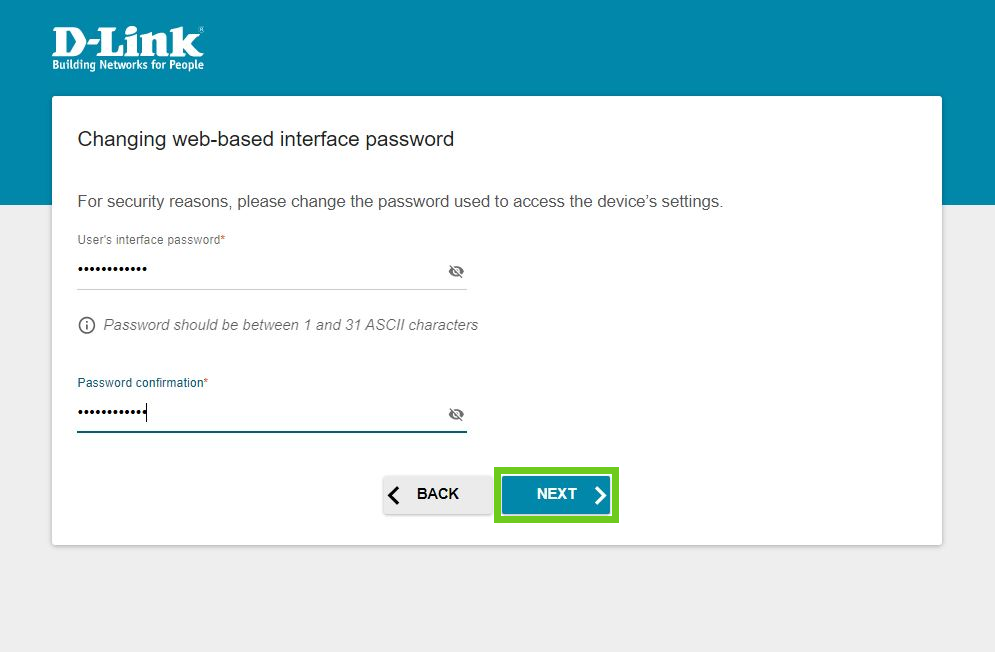Show the user's interface password
Screen dimensions: 995x652
point(456,271)
